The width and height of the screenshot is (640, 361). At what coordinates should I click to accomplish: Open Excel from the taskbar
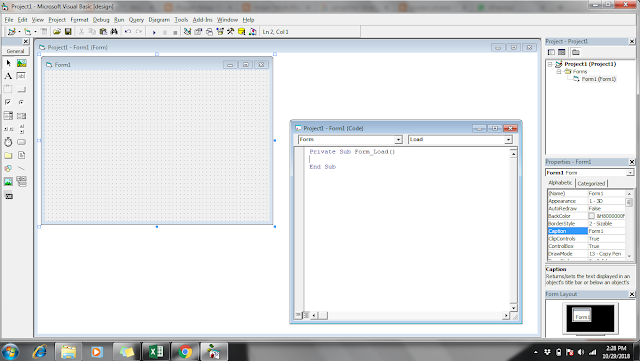[156, 351]
